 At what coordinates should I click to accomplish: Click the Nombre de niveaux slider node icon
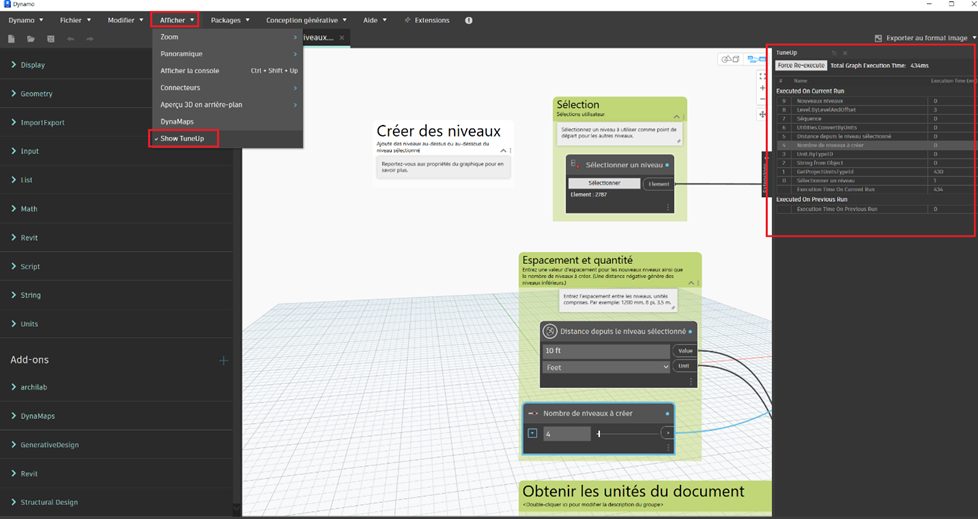pyautogui.click(x=533, y=413)
